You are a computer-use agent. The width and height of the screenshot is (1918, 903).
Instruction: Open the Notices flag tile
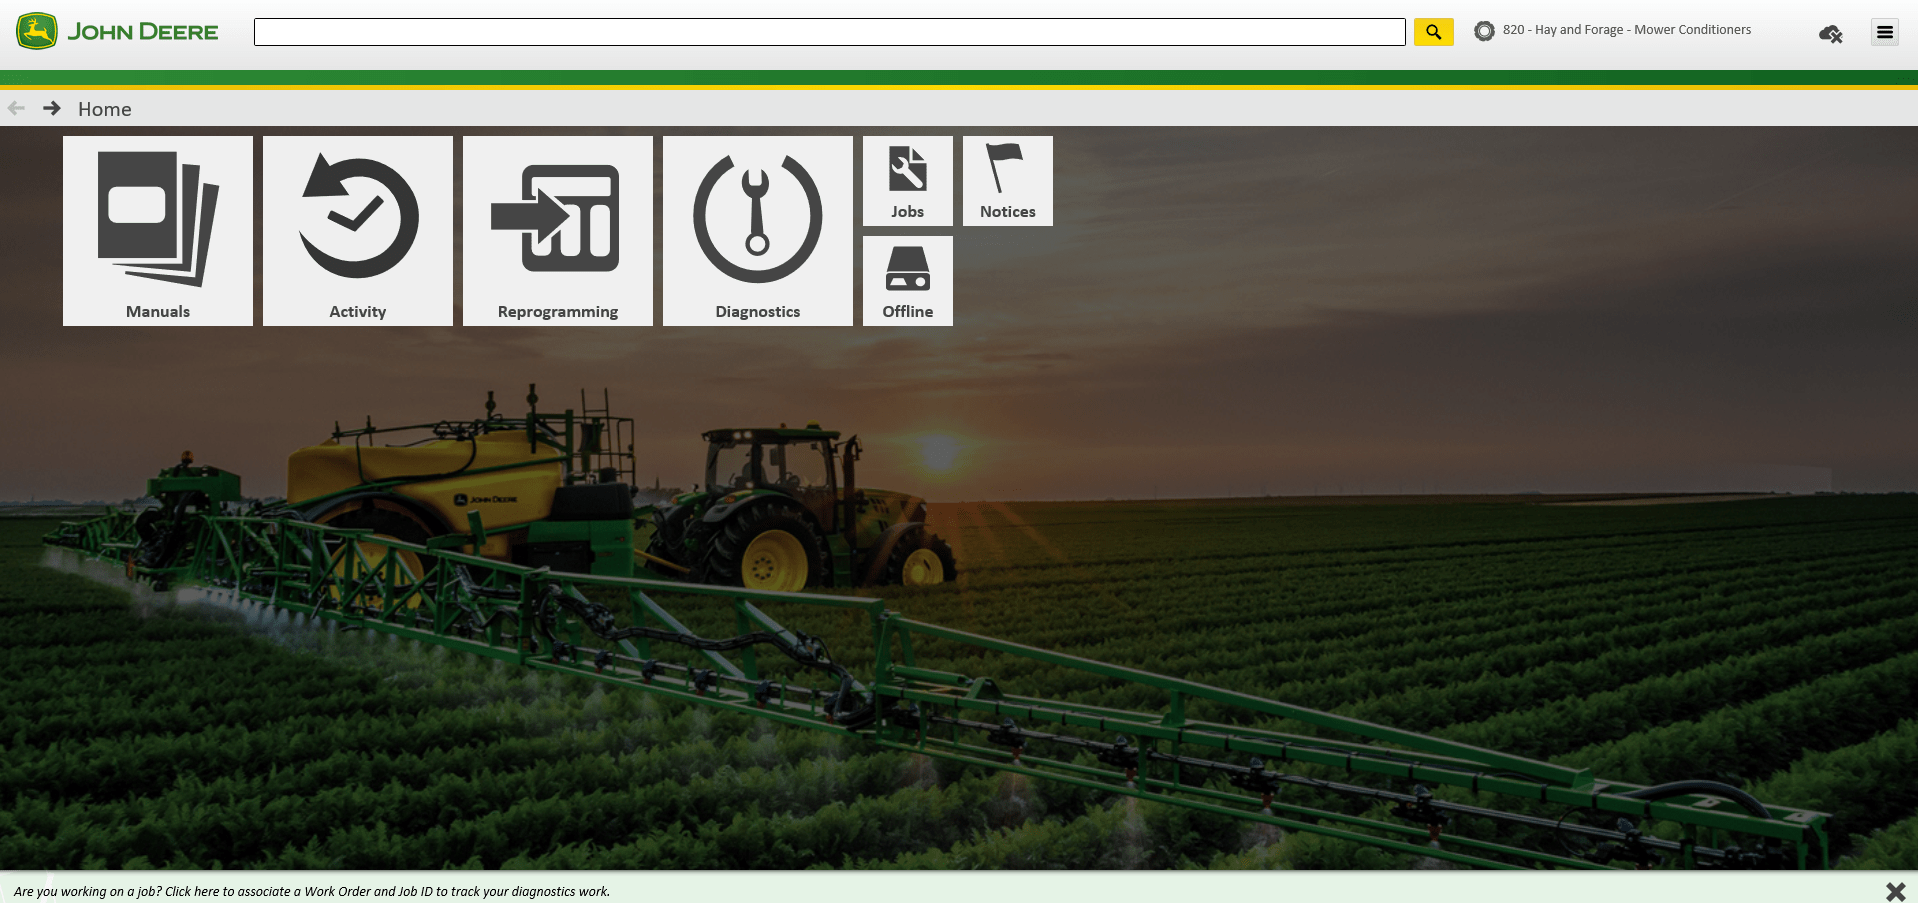coord(1007,180)
